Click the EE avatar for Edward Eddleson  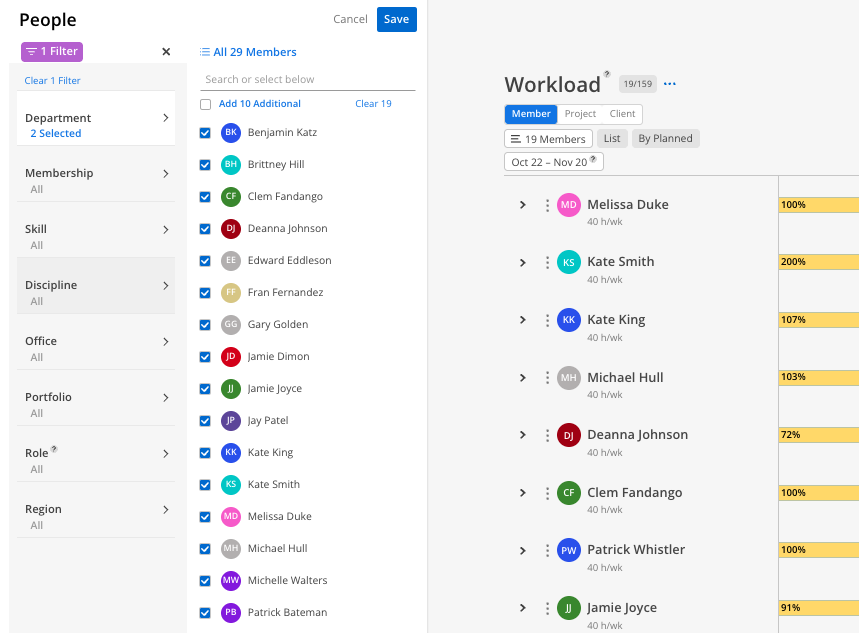pos(231,260)
